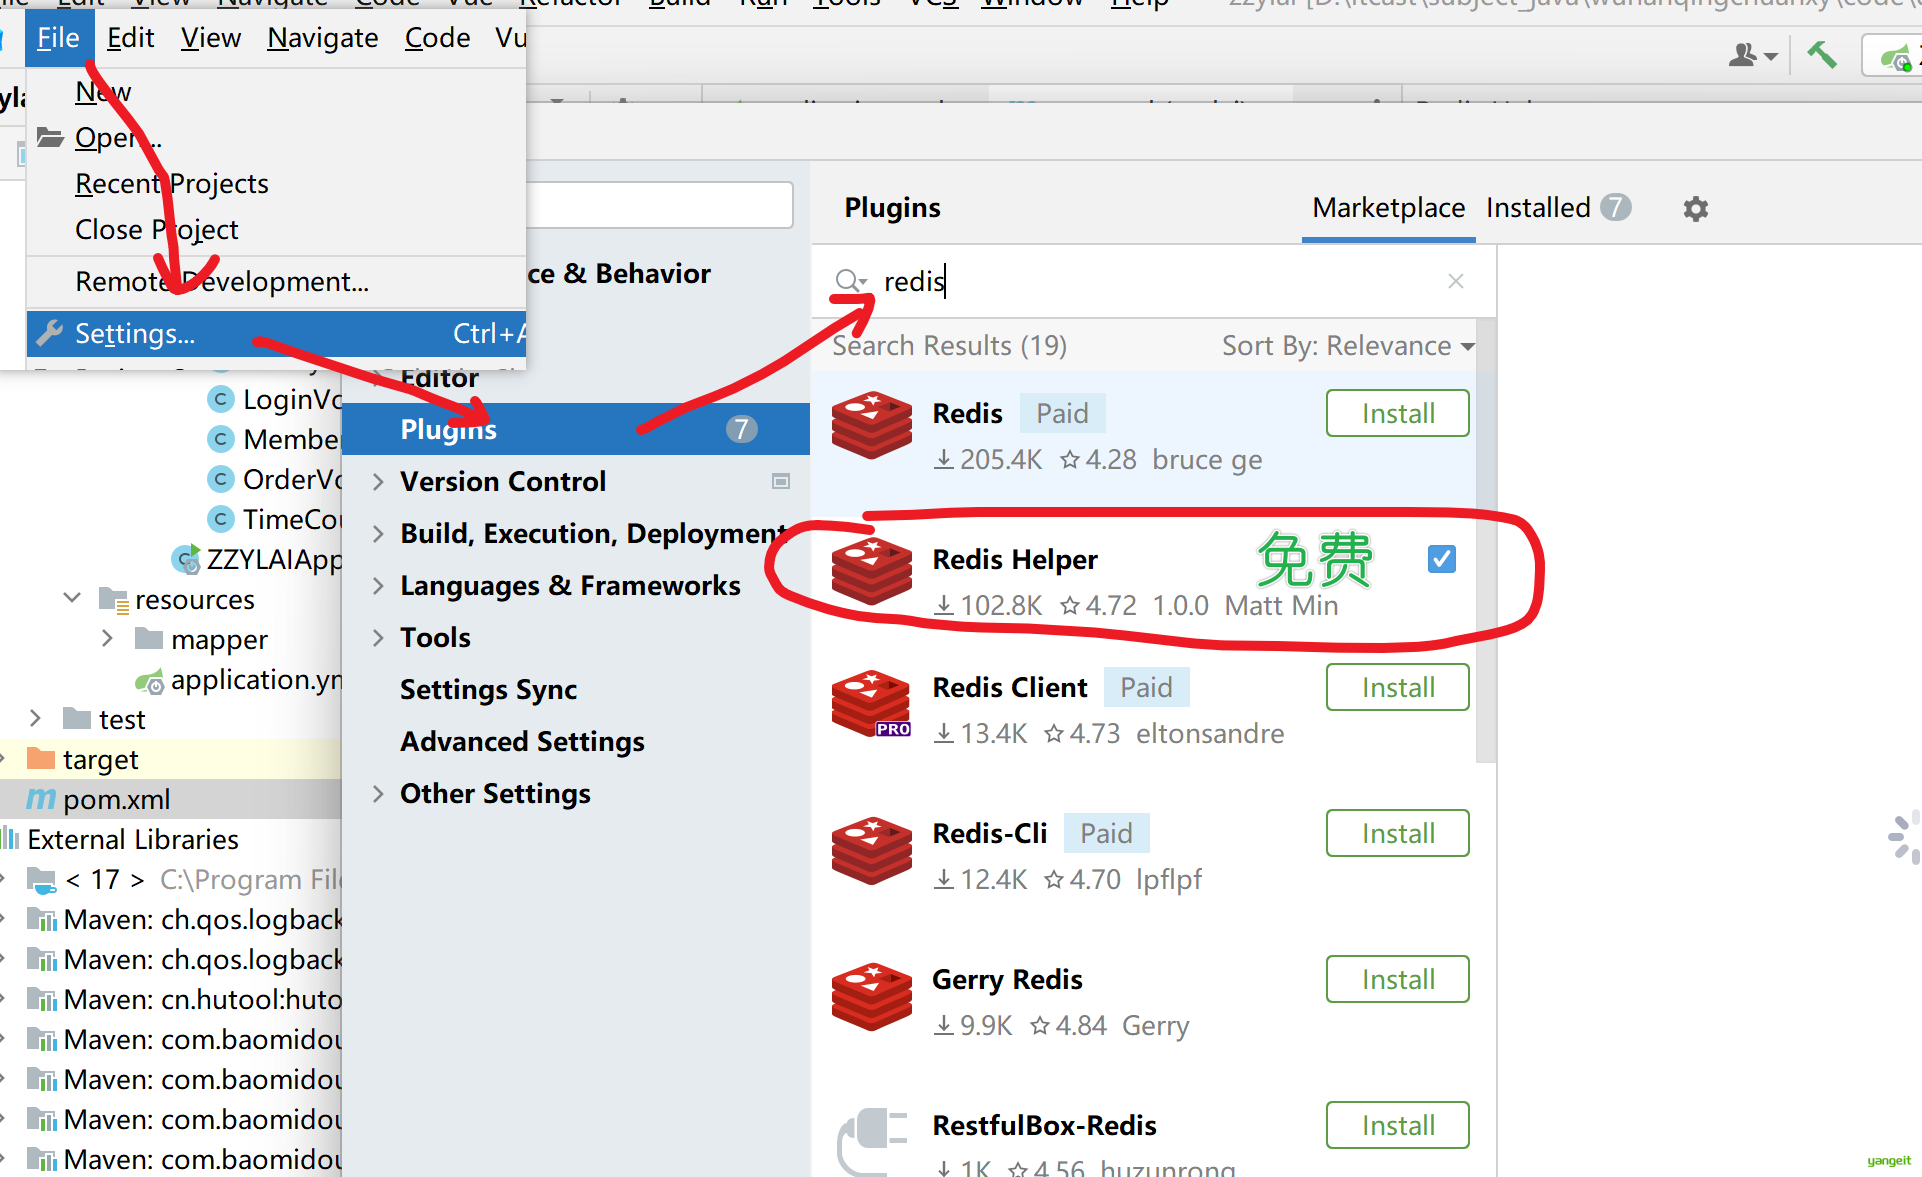Open the Redis Helper plugin title

tap(1015, 559)
